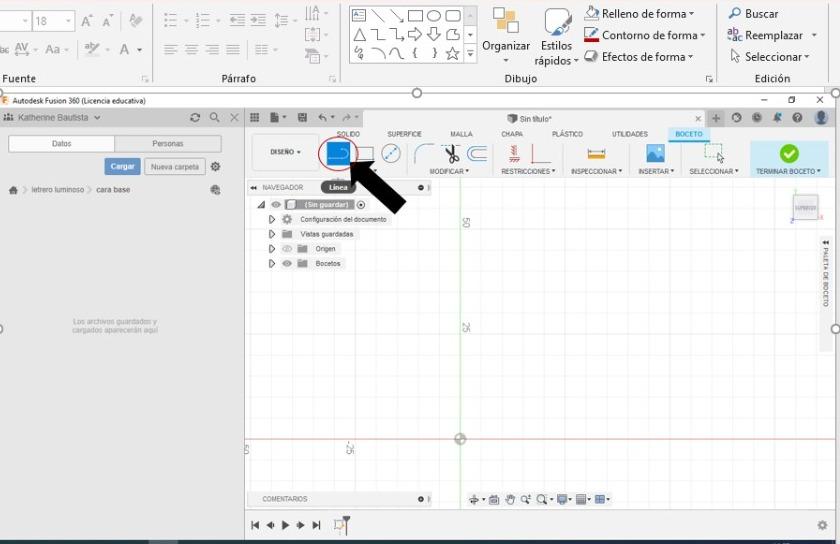Open Relleno de forma in PowerPoint
The height and width of the screenshot is (544, 840).
[x=640, y=13]
